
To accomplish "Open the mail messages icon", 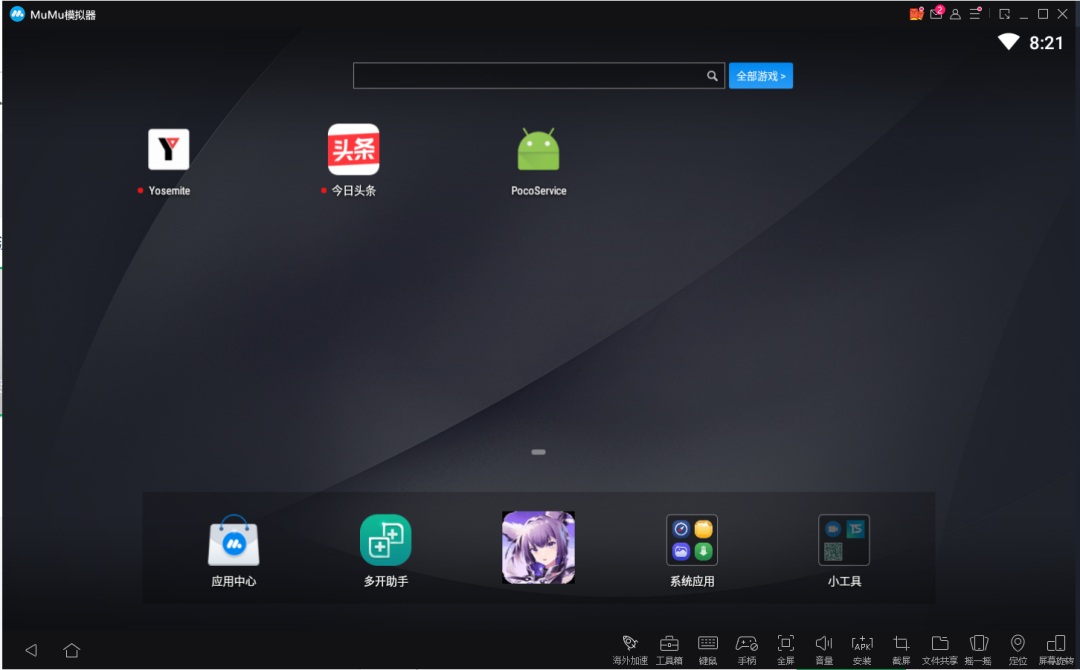I will [936, 13].
